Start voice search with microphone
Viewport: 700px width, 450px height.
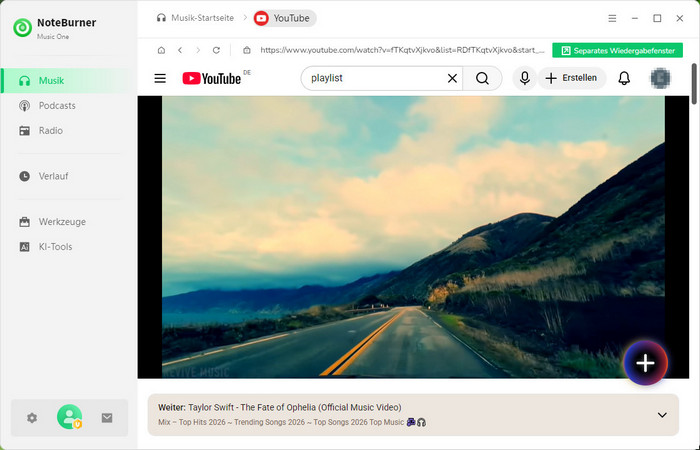point(525,78)
